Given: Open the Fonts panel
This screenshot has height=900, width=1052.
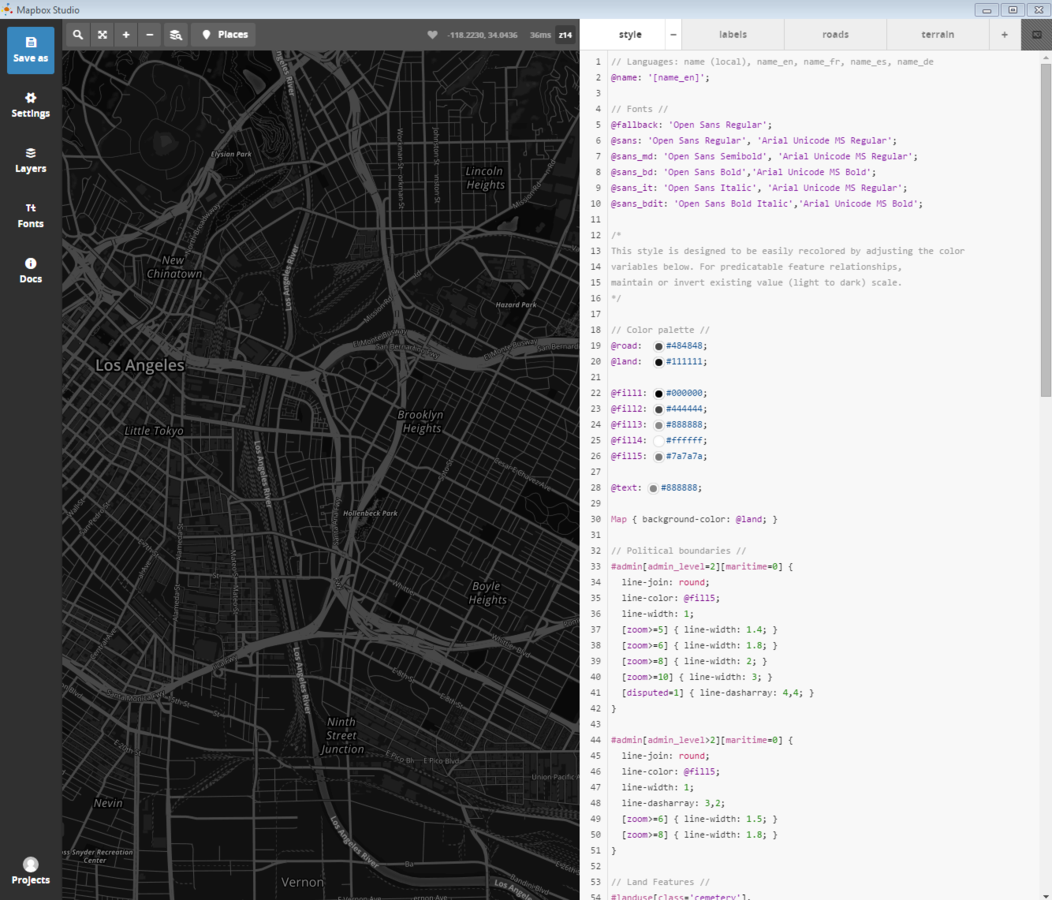Looking at the screenshot, I should [x=30, y=215].
